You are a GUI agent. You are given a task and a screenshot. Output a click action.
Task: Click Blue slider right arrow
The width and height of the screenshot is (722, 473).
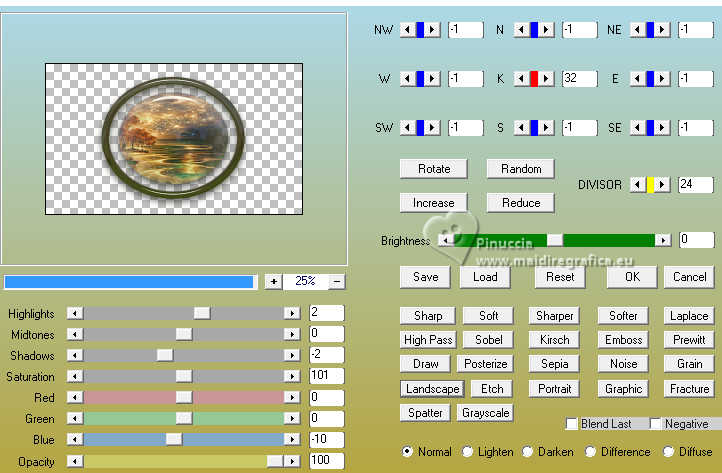(292, 439)
